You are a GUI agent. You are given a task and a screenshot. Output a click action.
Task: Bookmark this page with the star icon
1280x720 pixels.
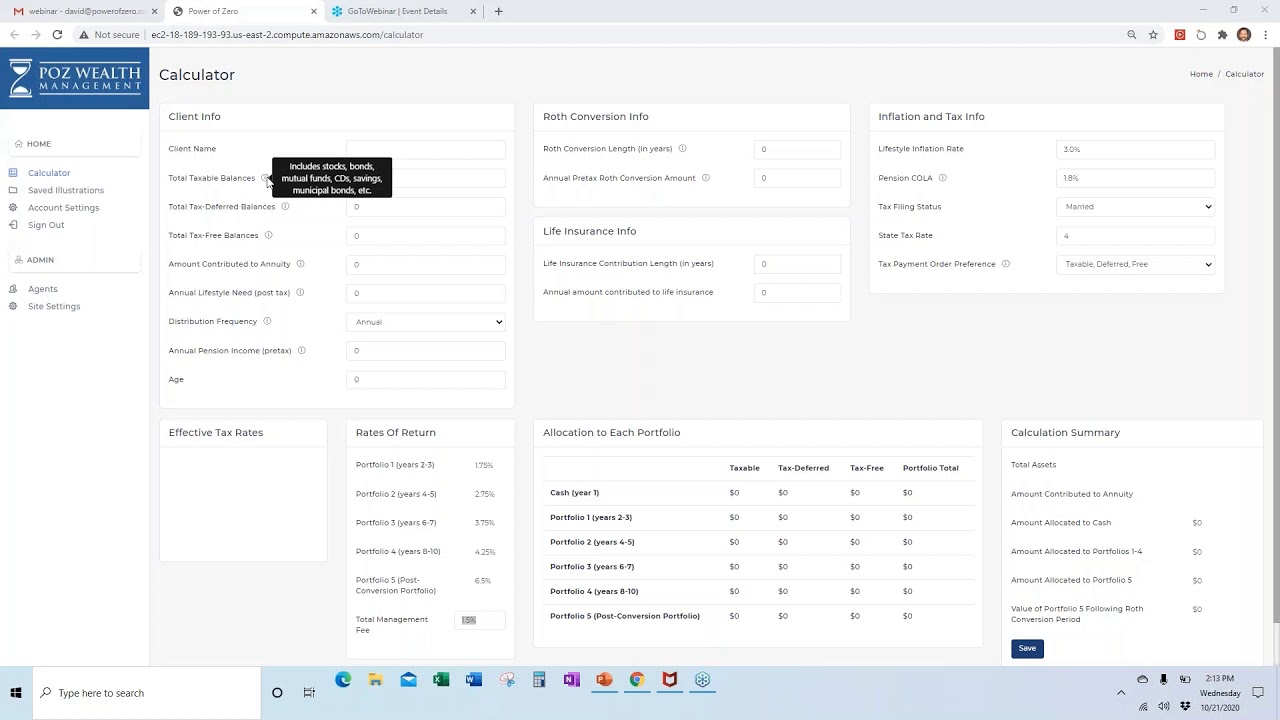1153,34
